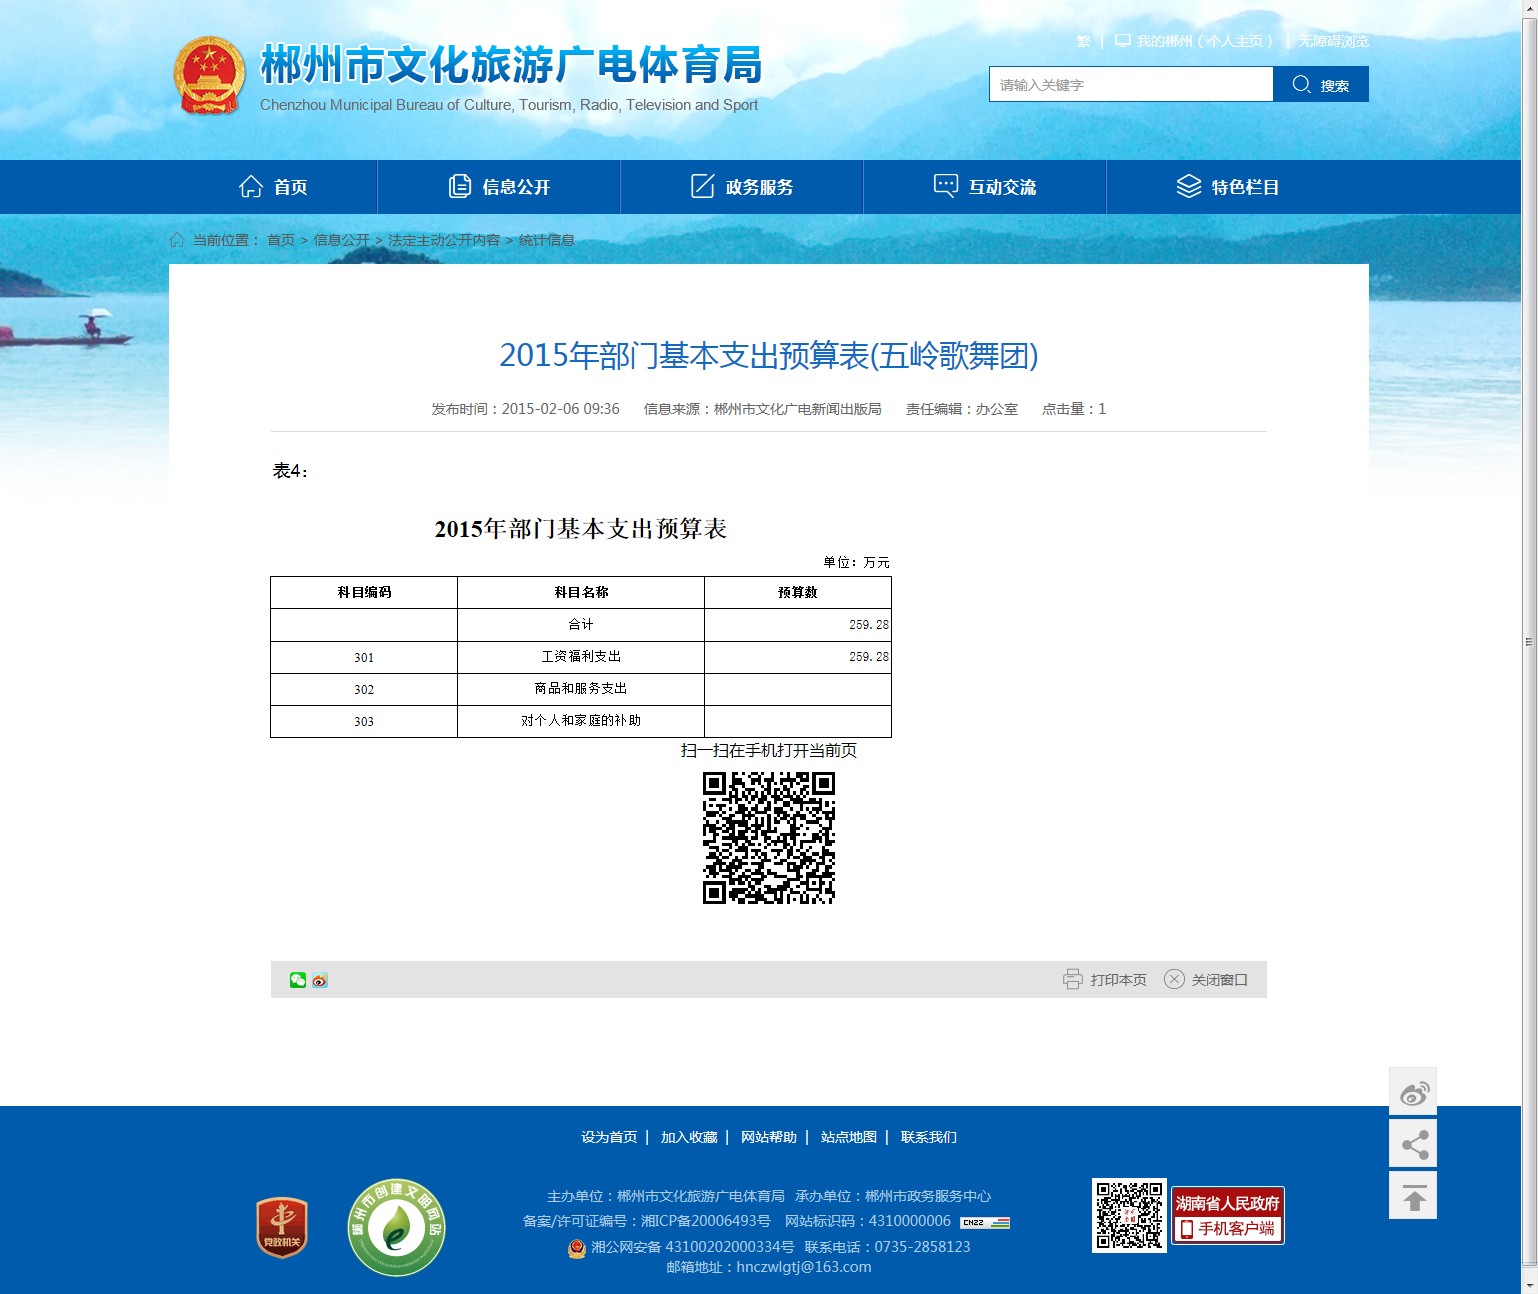Image resolution: width=1538 pixels, height=1294 pixels.
Task: Click the 关闭窗口 close window link
Action: [x=1207, y=980]
